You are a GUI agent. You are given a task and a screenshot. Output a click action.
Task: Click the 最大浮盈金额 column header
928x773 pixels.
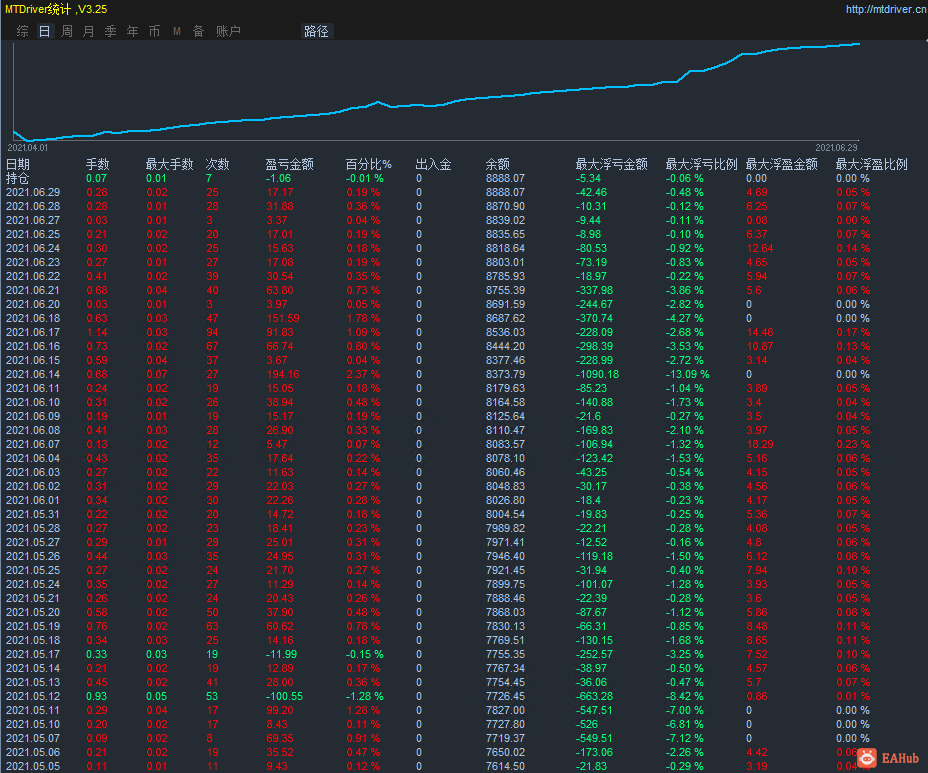[781, 164]
